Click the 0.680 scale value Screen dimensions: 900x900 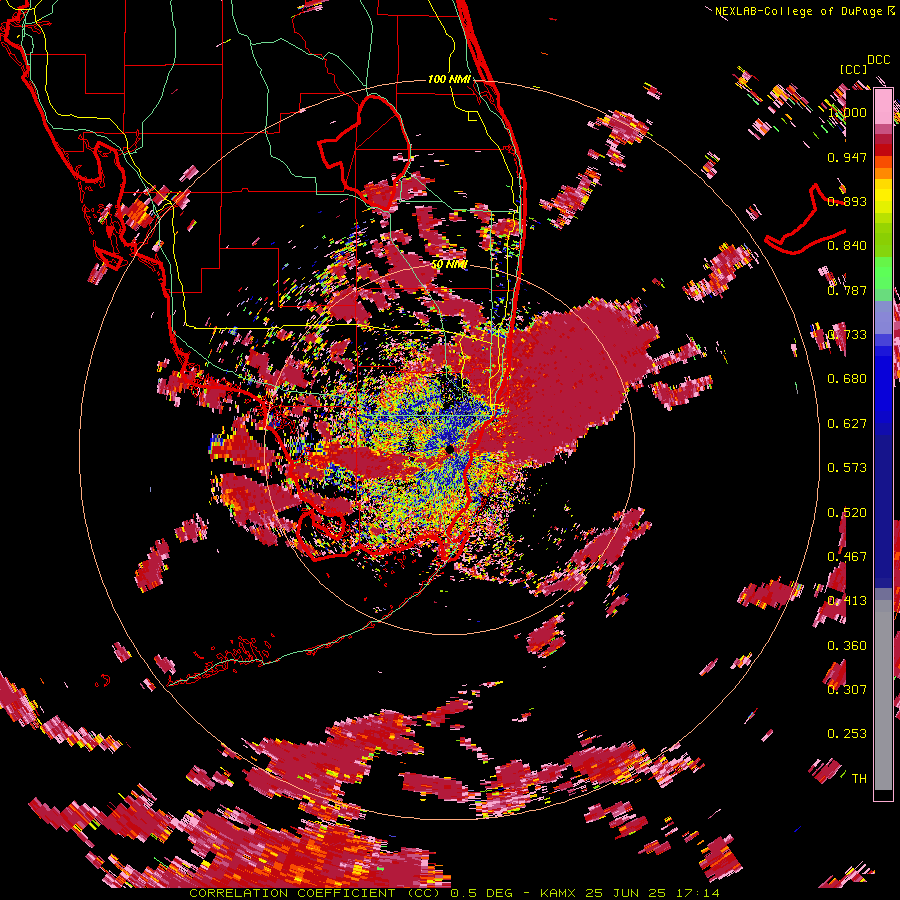[847, 379]
